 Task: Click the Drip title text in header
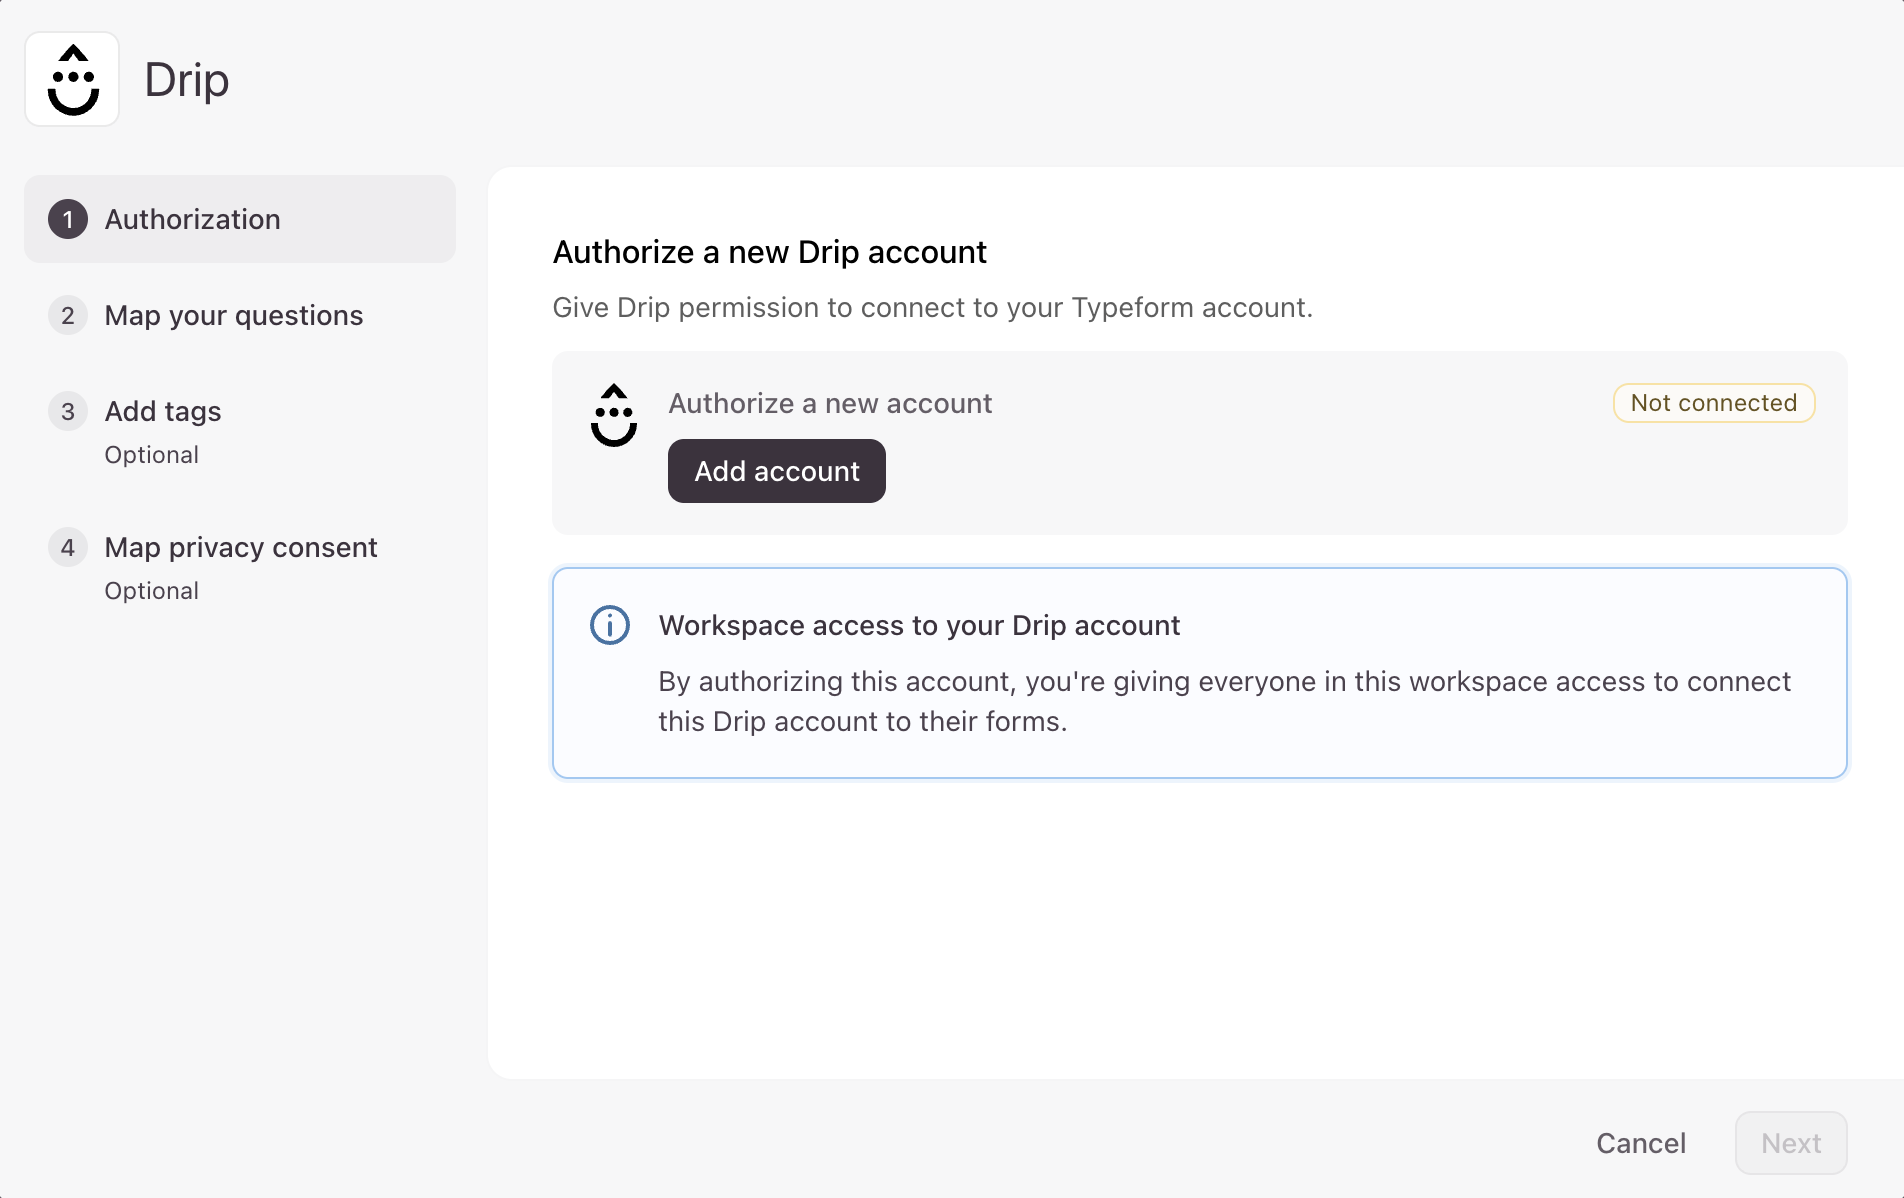click(187, 80)
